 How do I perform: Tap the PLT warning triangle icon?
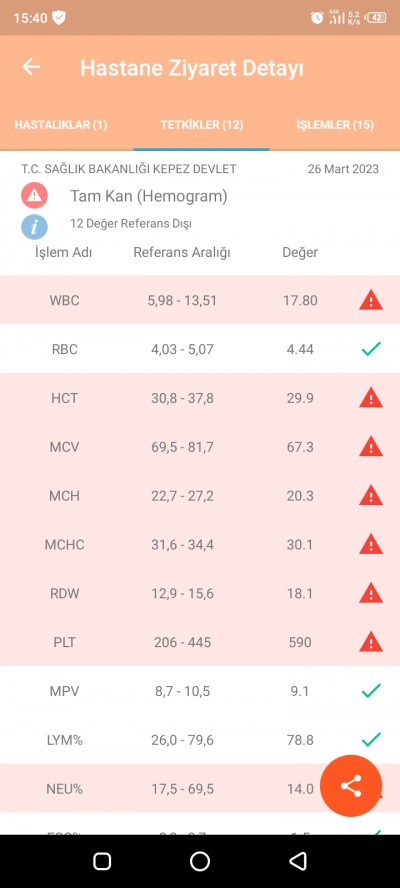(371, 642)
